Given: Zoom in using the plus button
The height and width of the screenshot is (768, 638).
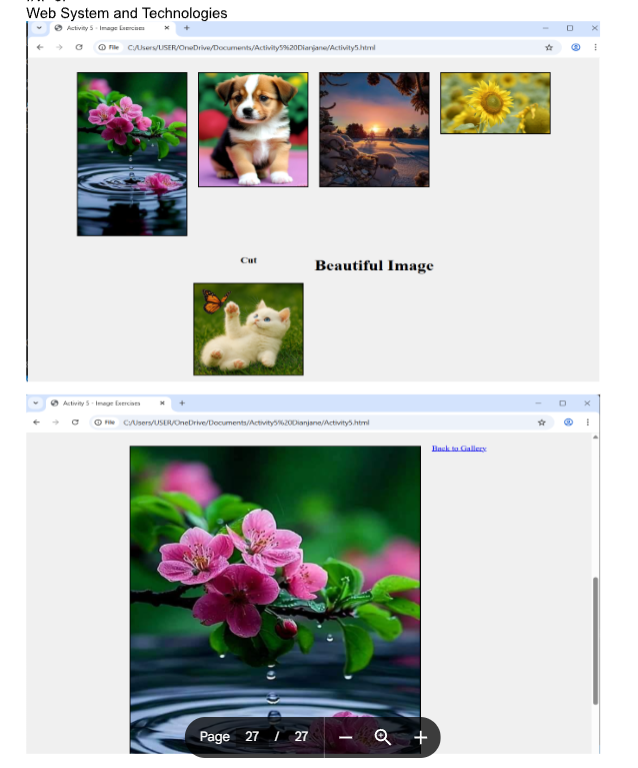Looking at the screenshot, I should point(420,737).
